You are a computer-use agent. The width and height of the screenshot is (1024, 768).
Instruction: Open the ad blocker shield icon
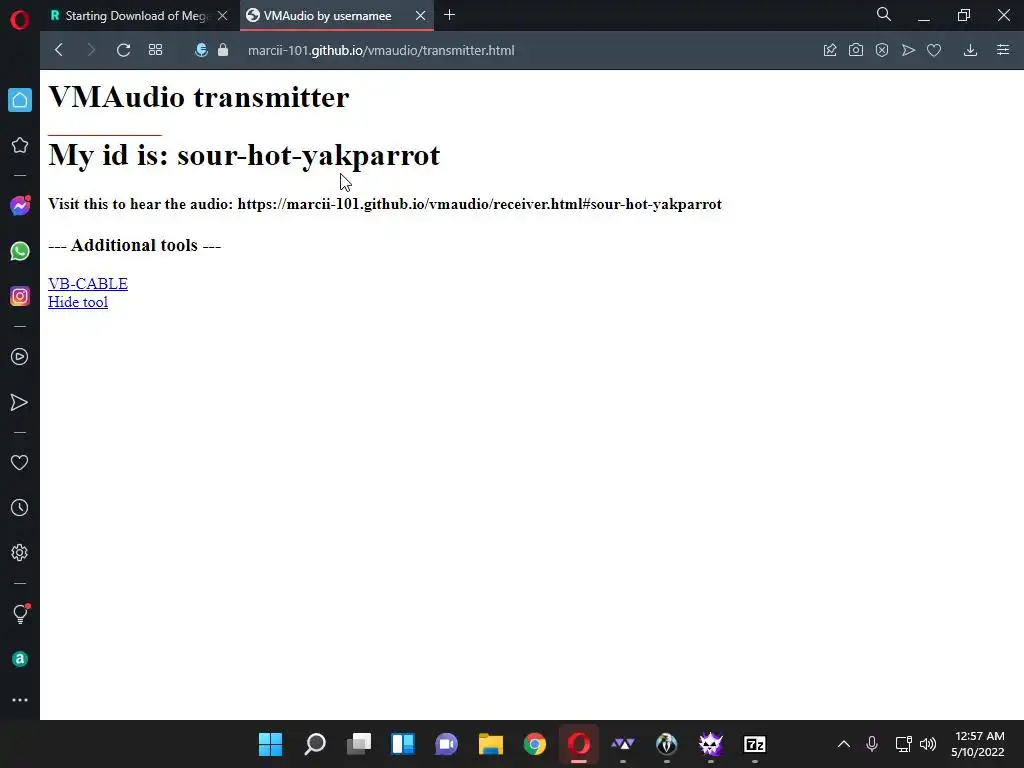tap(882, 50)
